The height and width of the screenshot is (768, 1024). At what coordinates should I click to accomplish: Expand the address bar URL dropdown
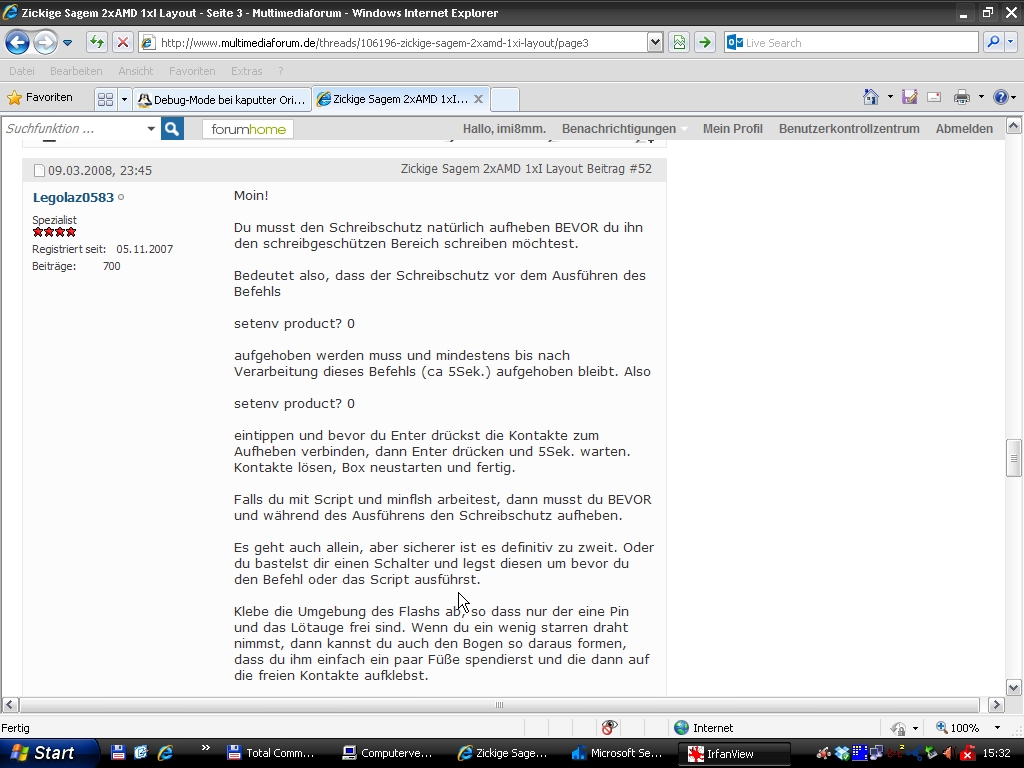pos(655,42)
